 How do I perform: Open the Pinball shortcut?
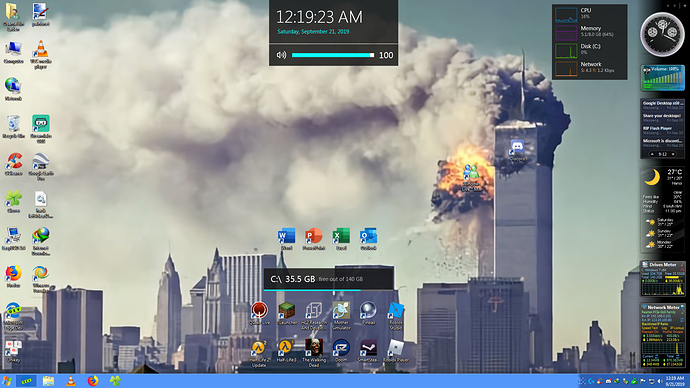coord(368,313)
